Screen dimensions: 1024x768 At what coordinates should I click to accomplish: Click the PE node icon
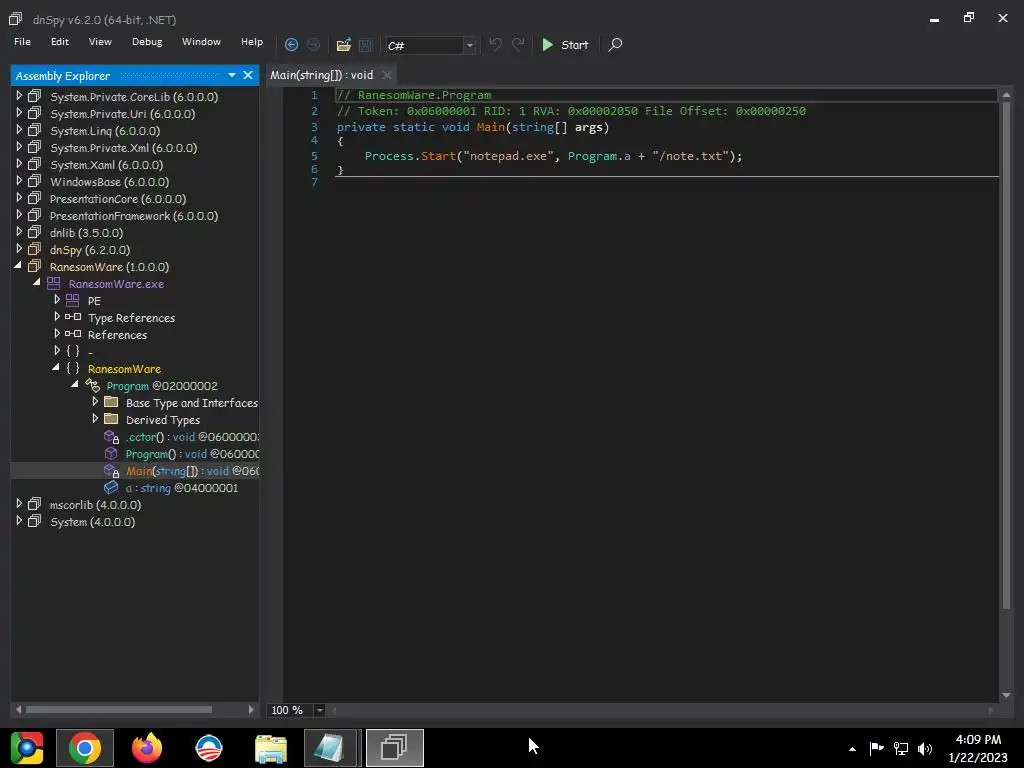click(x=72, y=300)
